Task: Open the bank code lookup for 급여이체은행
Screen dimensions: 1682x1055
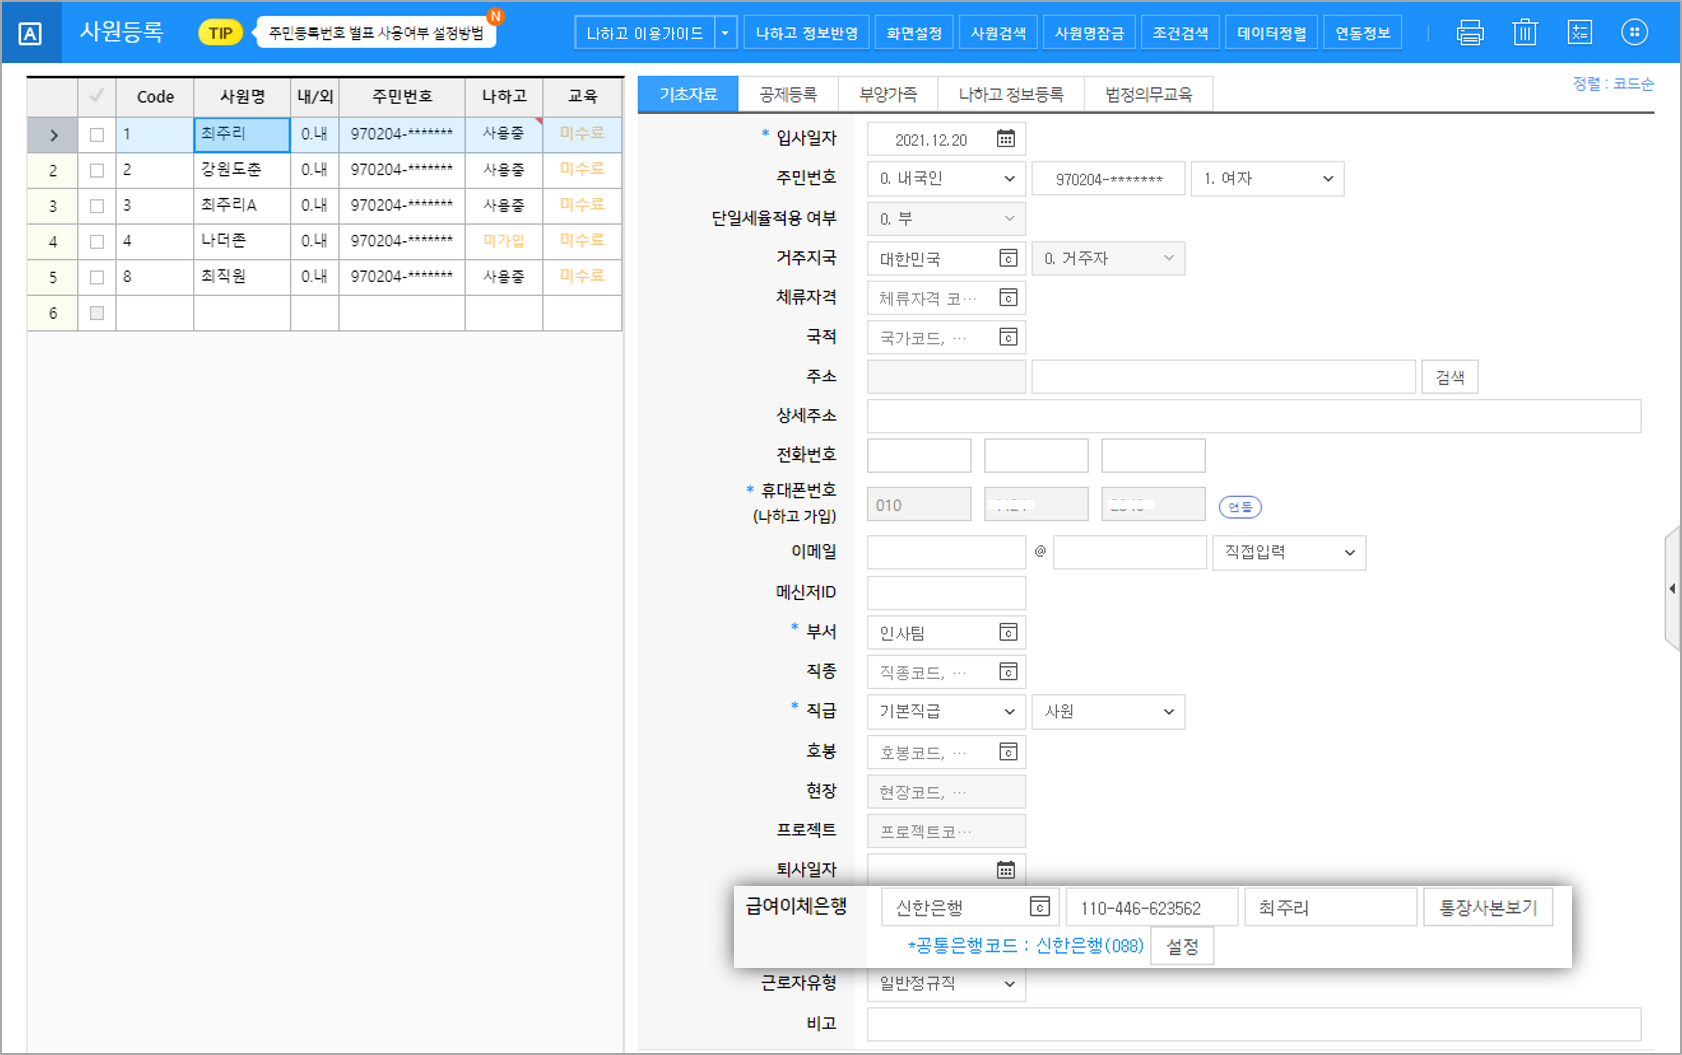Action: 1040,907
